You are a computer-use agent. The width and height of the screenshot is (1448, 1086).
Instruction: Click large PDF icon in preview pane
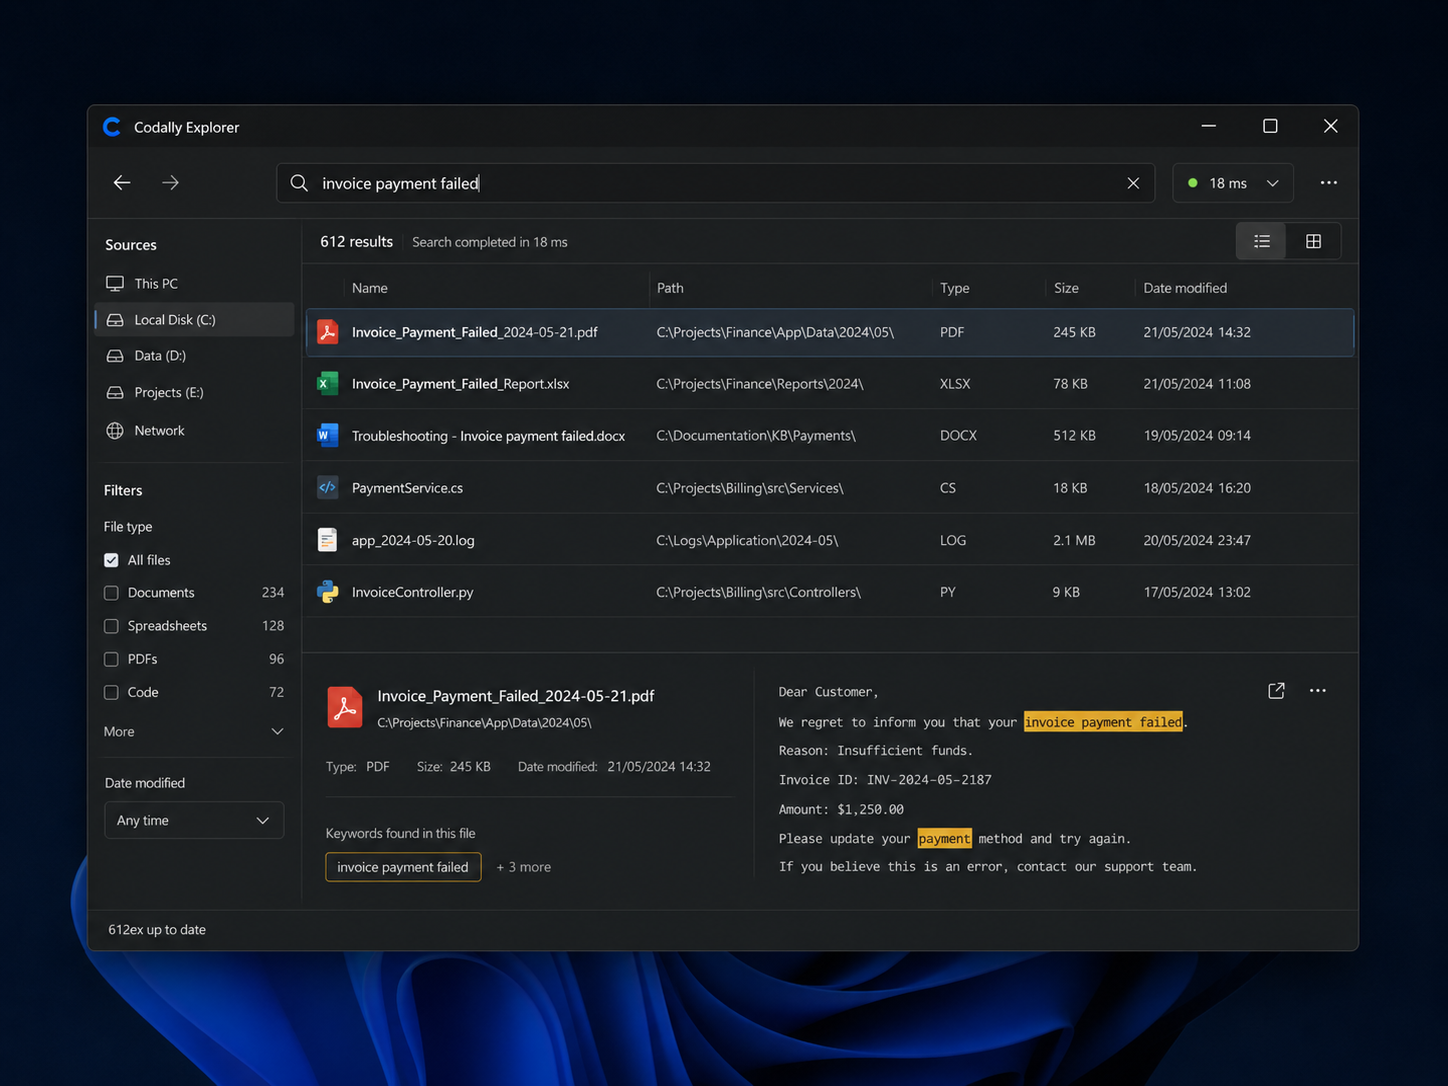tap(345, 707)
